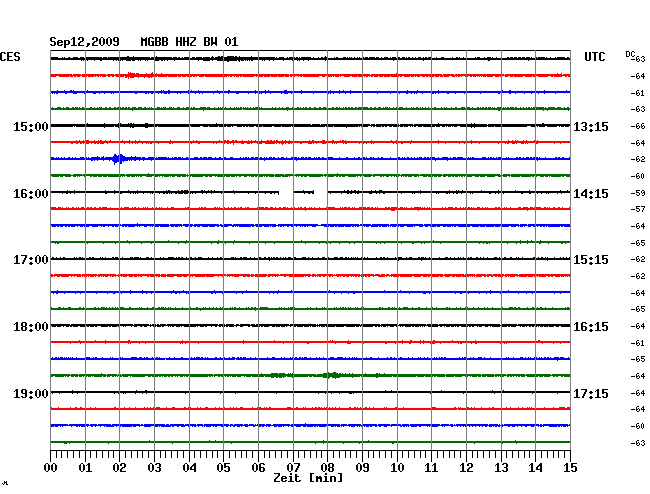Screen dimensions: 650x494
Task: Select the DC value -57
Action: pyautogui.click(x=638, y=209)
